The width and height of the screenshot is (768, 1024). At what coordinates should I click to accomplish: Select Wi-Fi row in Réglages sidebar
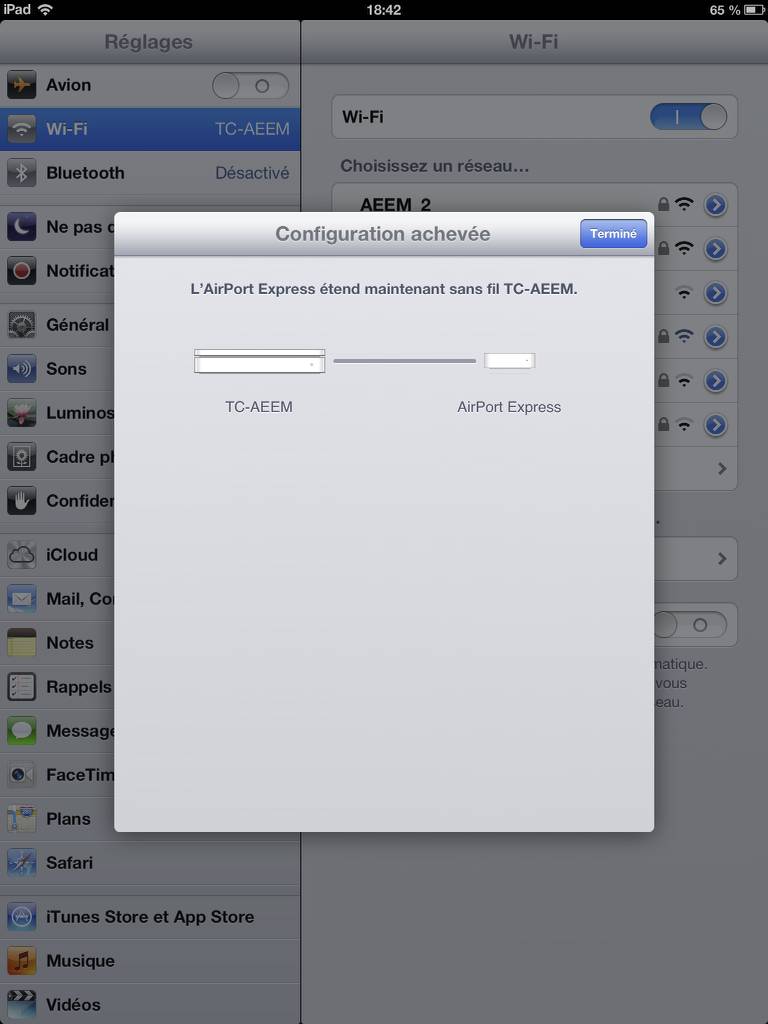[x=150, y=129]
